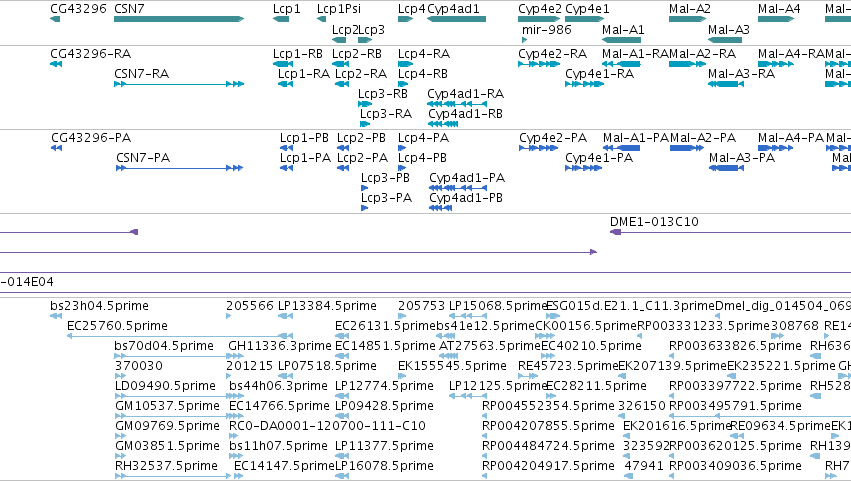851x481 pixels.
Task: Select protein Lcp3-PB label
Action: [x=385, y=178]
